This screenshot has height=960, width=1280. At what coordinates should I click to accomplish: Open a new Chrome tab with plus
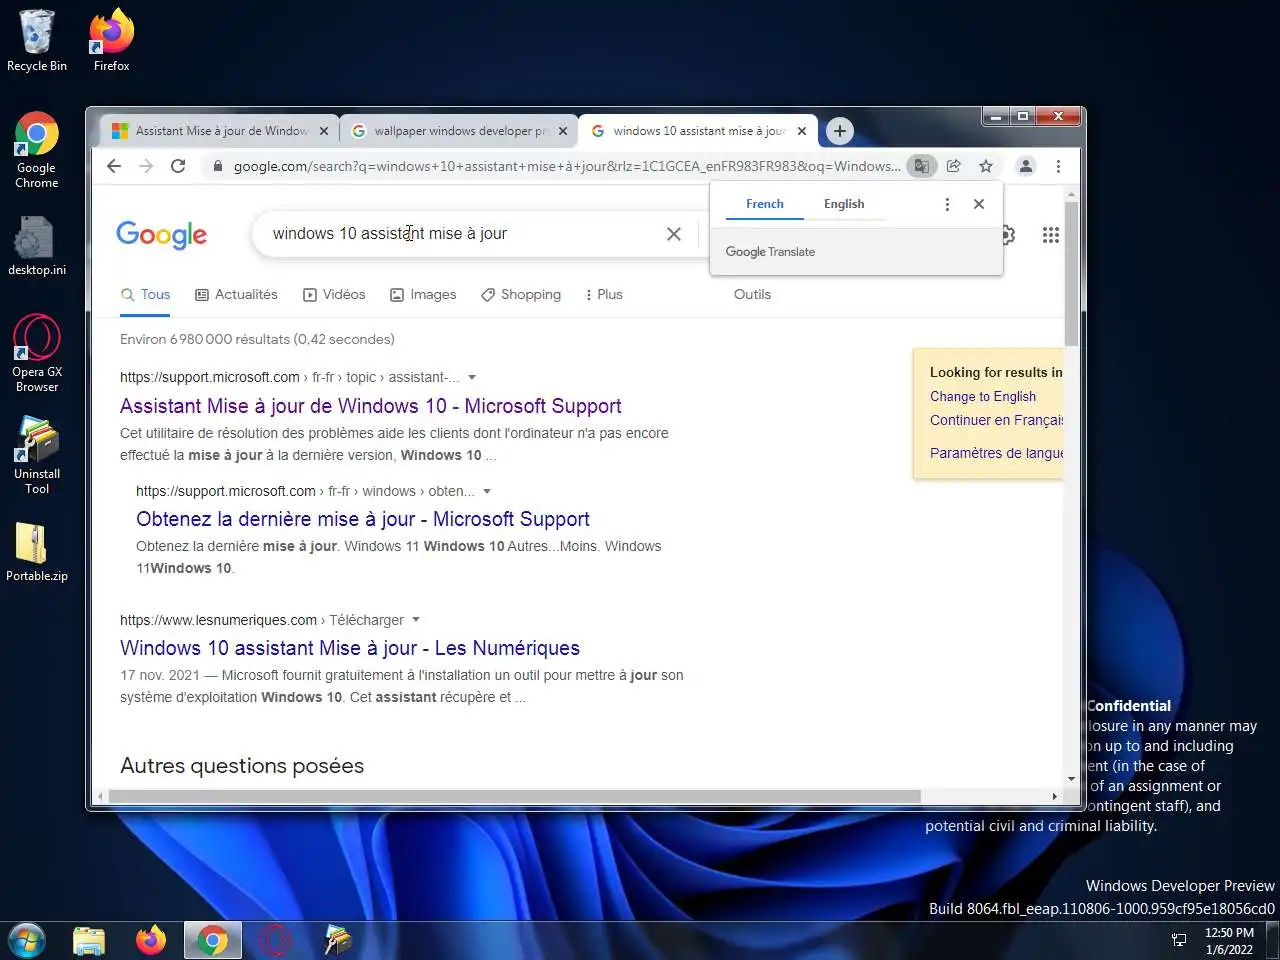[840, 131]
